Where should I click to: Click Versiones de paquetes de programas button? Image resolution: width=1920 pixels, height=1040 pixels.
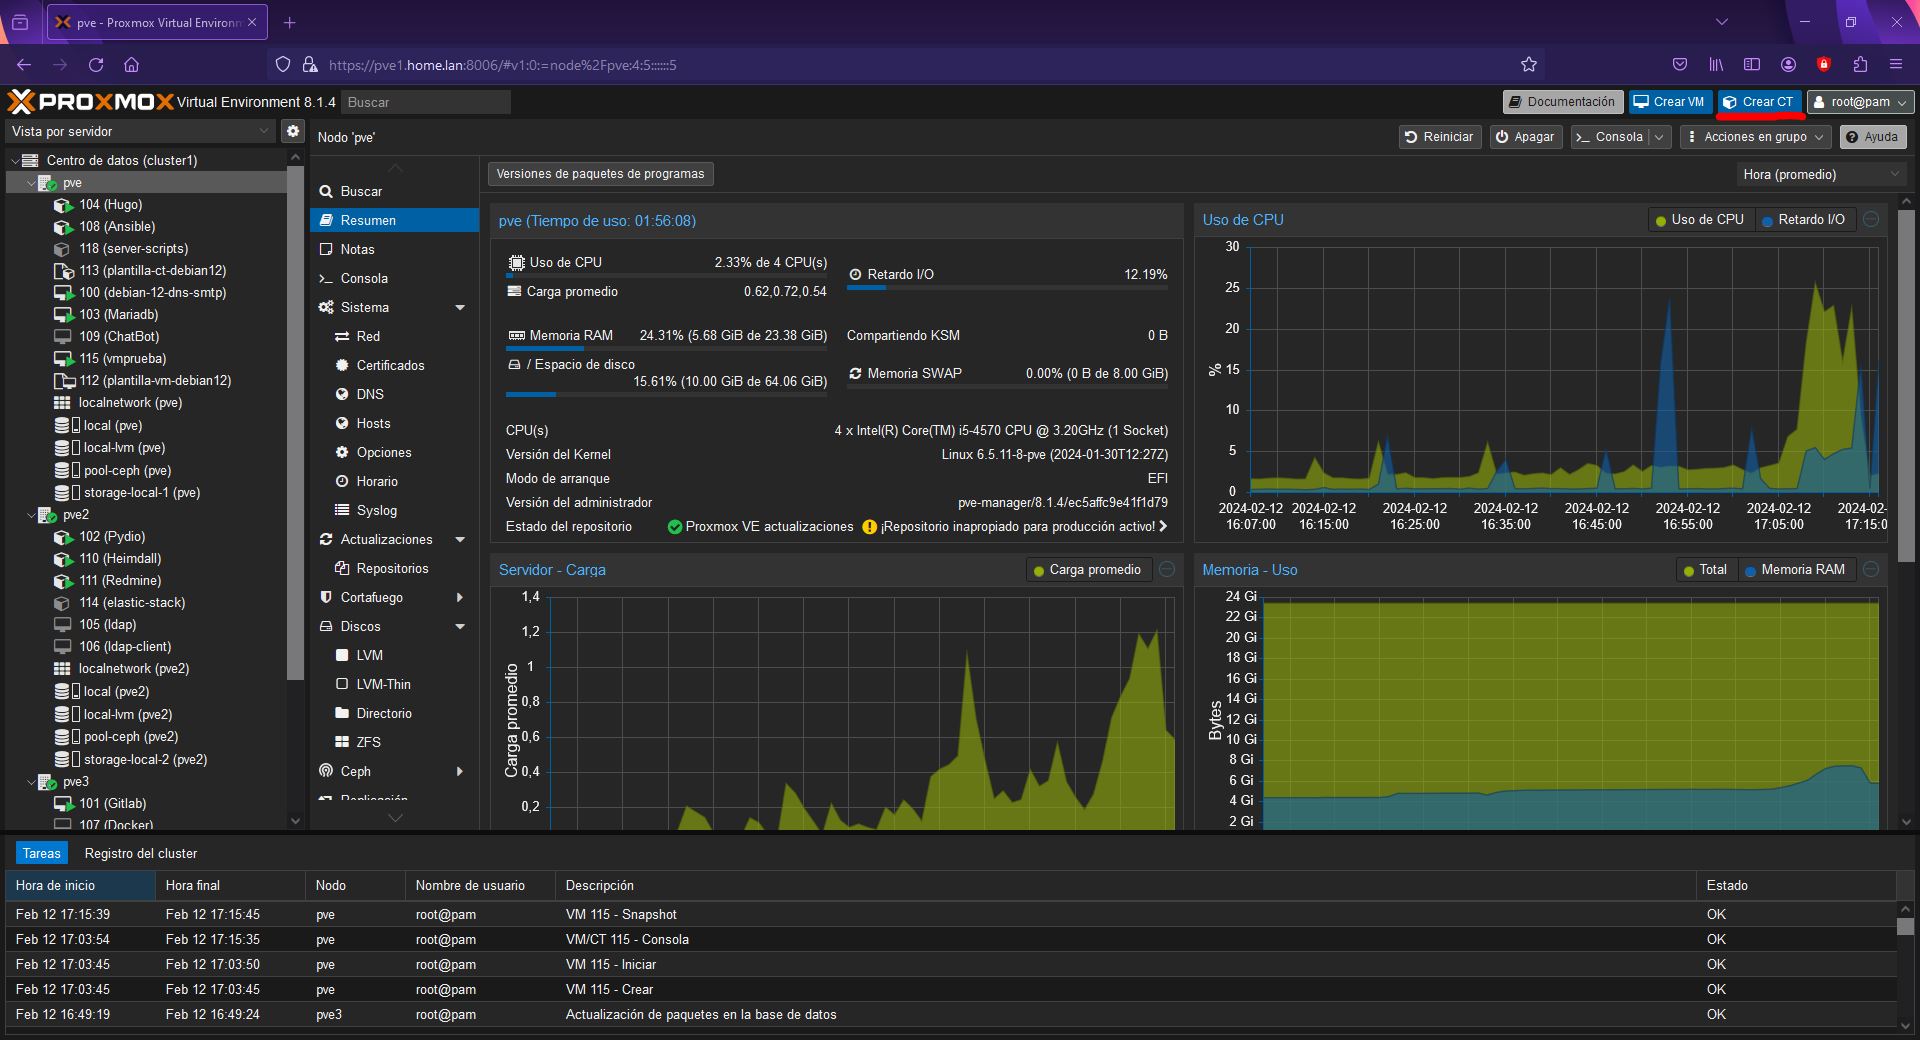tap(600, 174)
